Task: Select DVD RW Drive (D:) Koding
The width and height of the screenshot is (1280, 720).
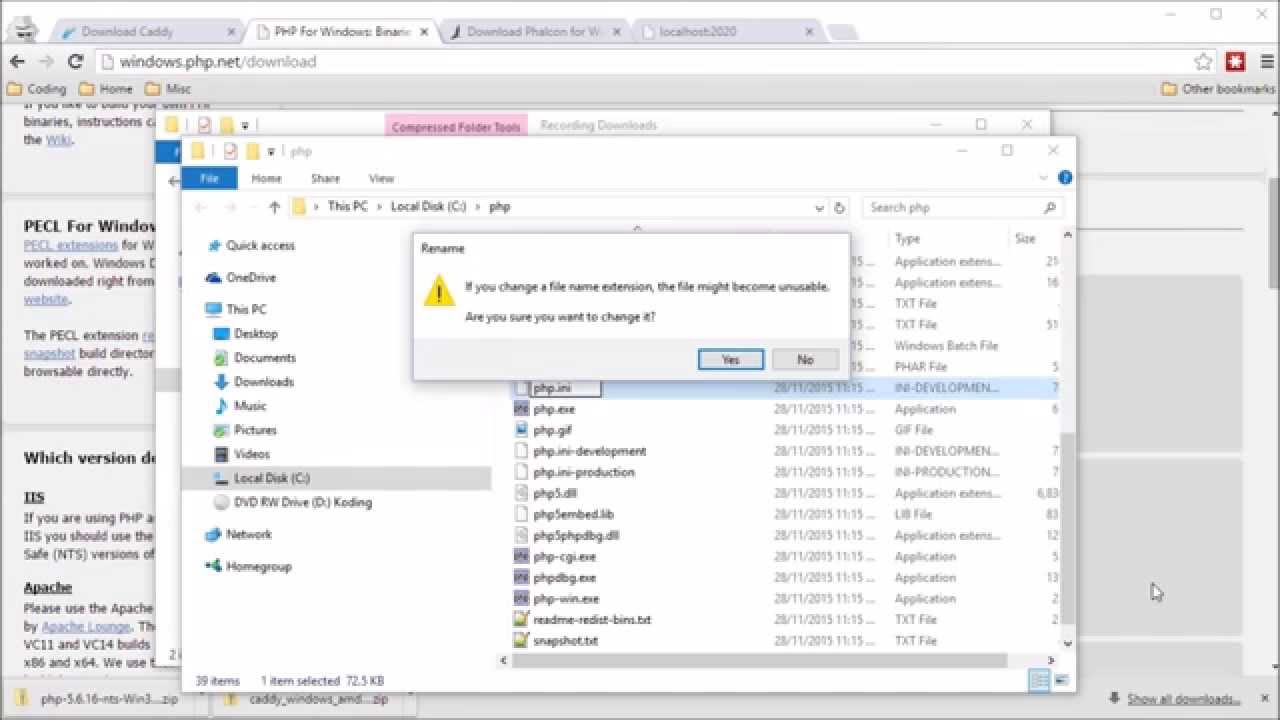Action: (302, 502)
